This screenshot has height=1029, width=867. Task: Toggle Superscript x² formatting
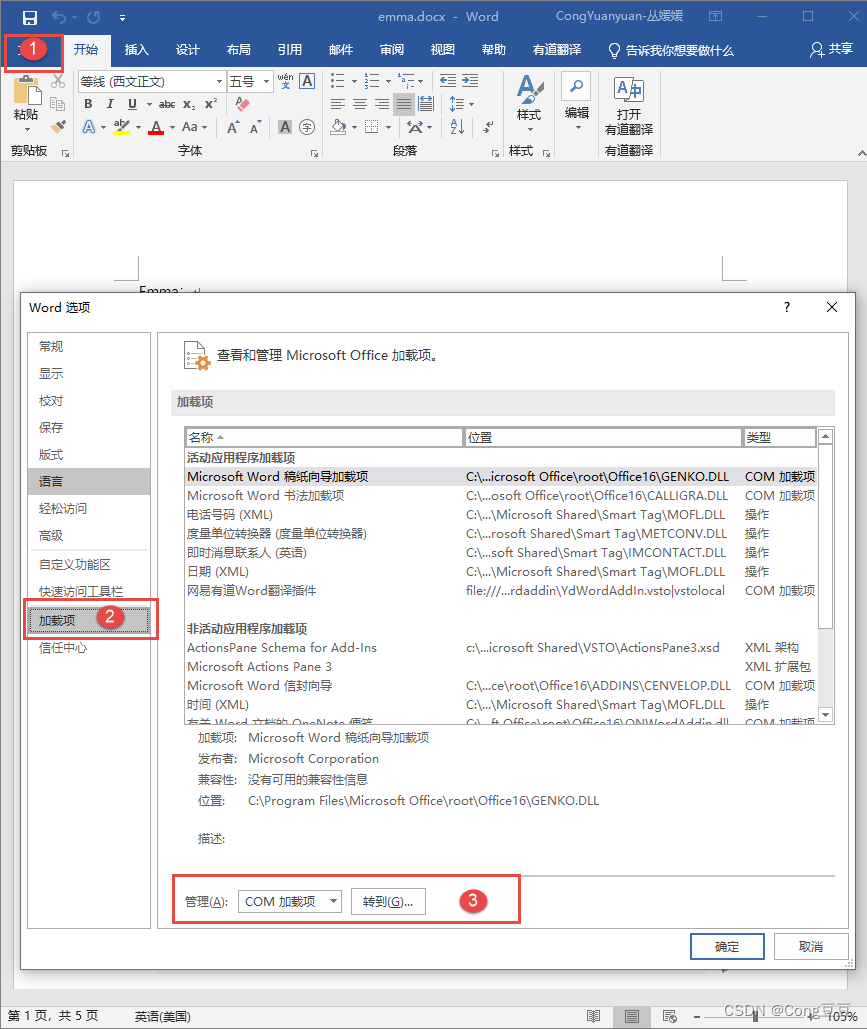(x=211, y=104)
